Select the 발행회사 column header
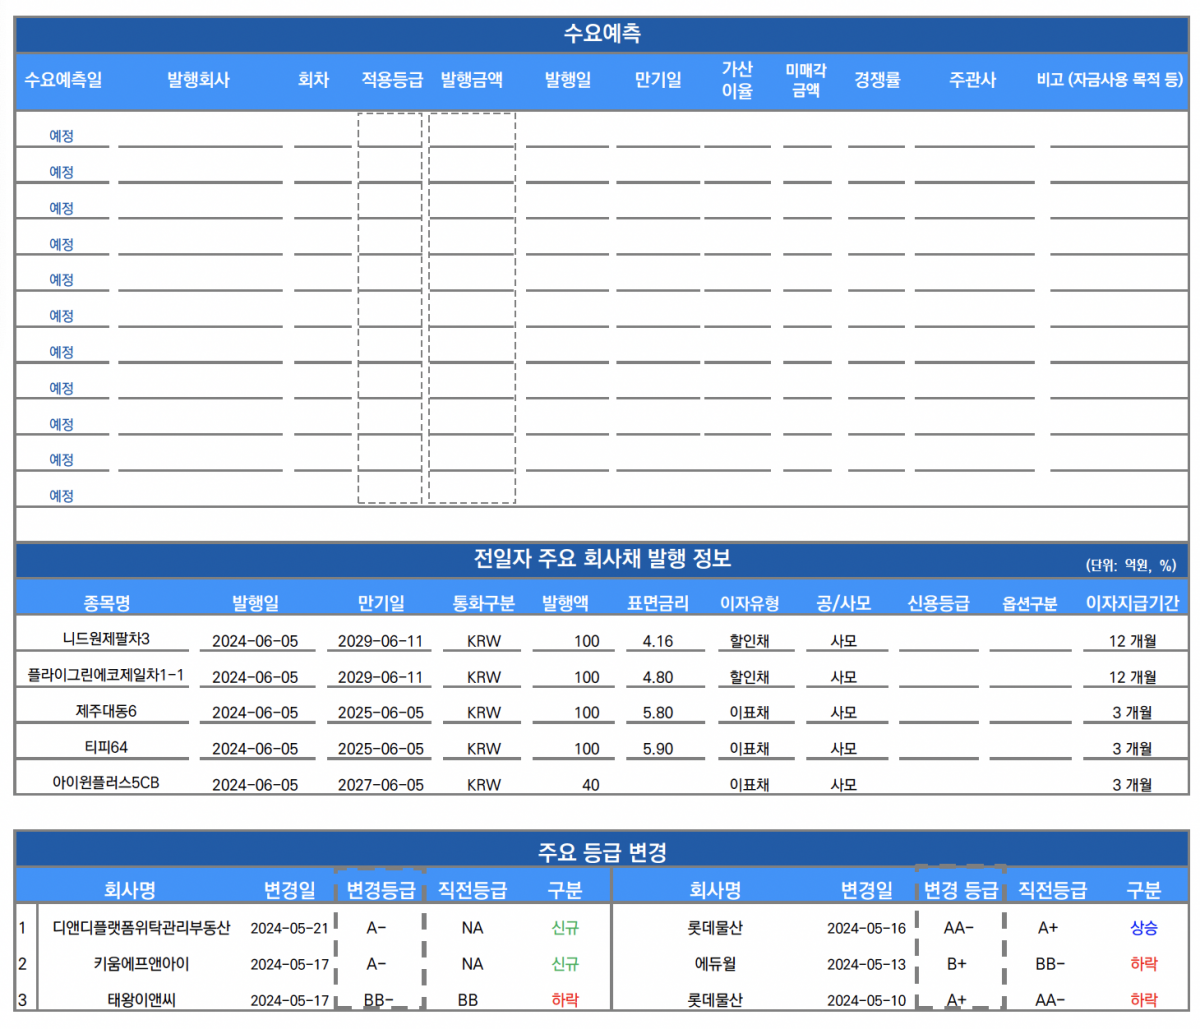Screen dimensions: 1200x1029 (198, 80)
